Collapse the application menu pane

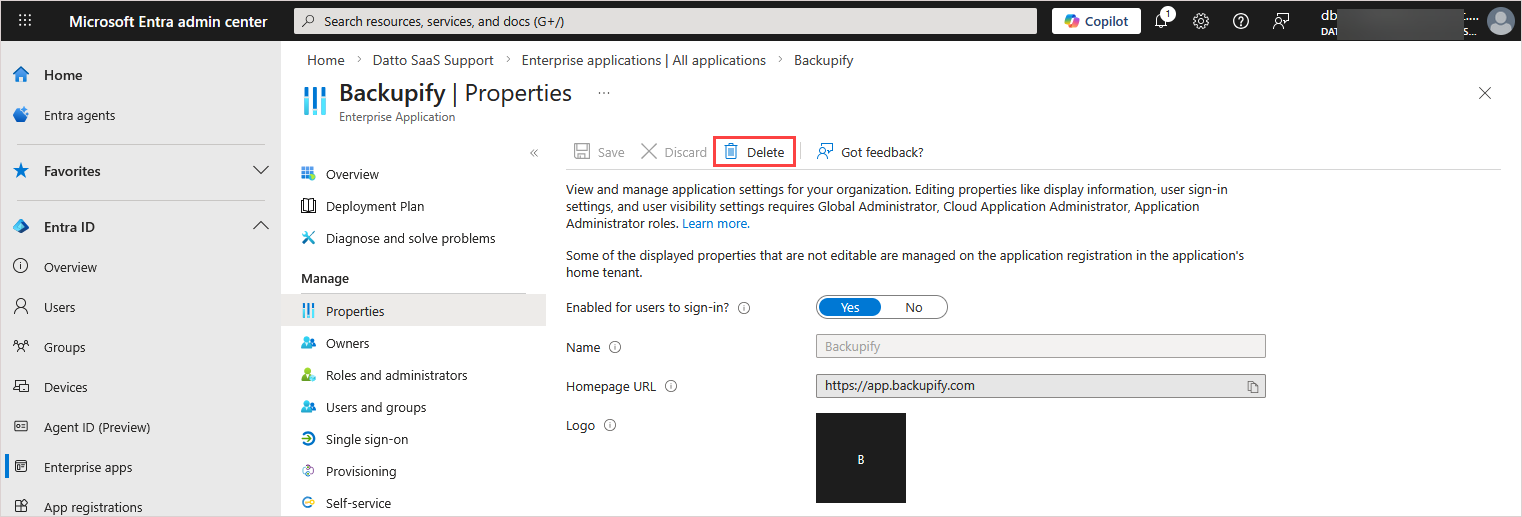click(x=534, y=153)
